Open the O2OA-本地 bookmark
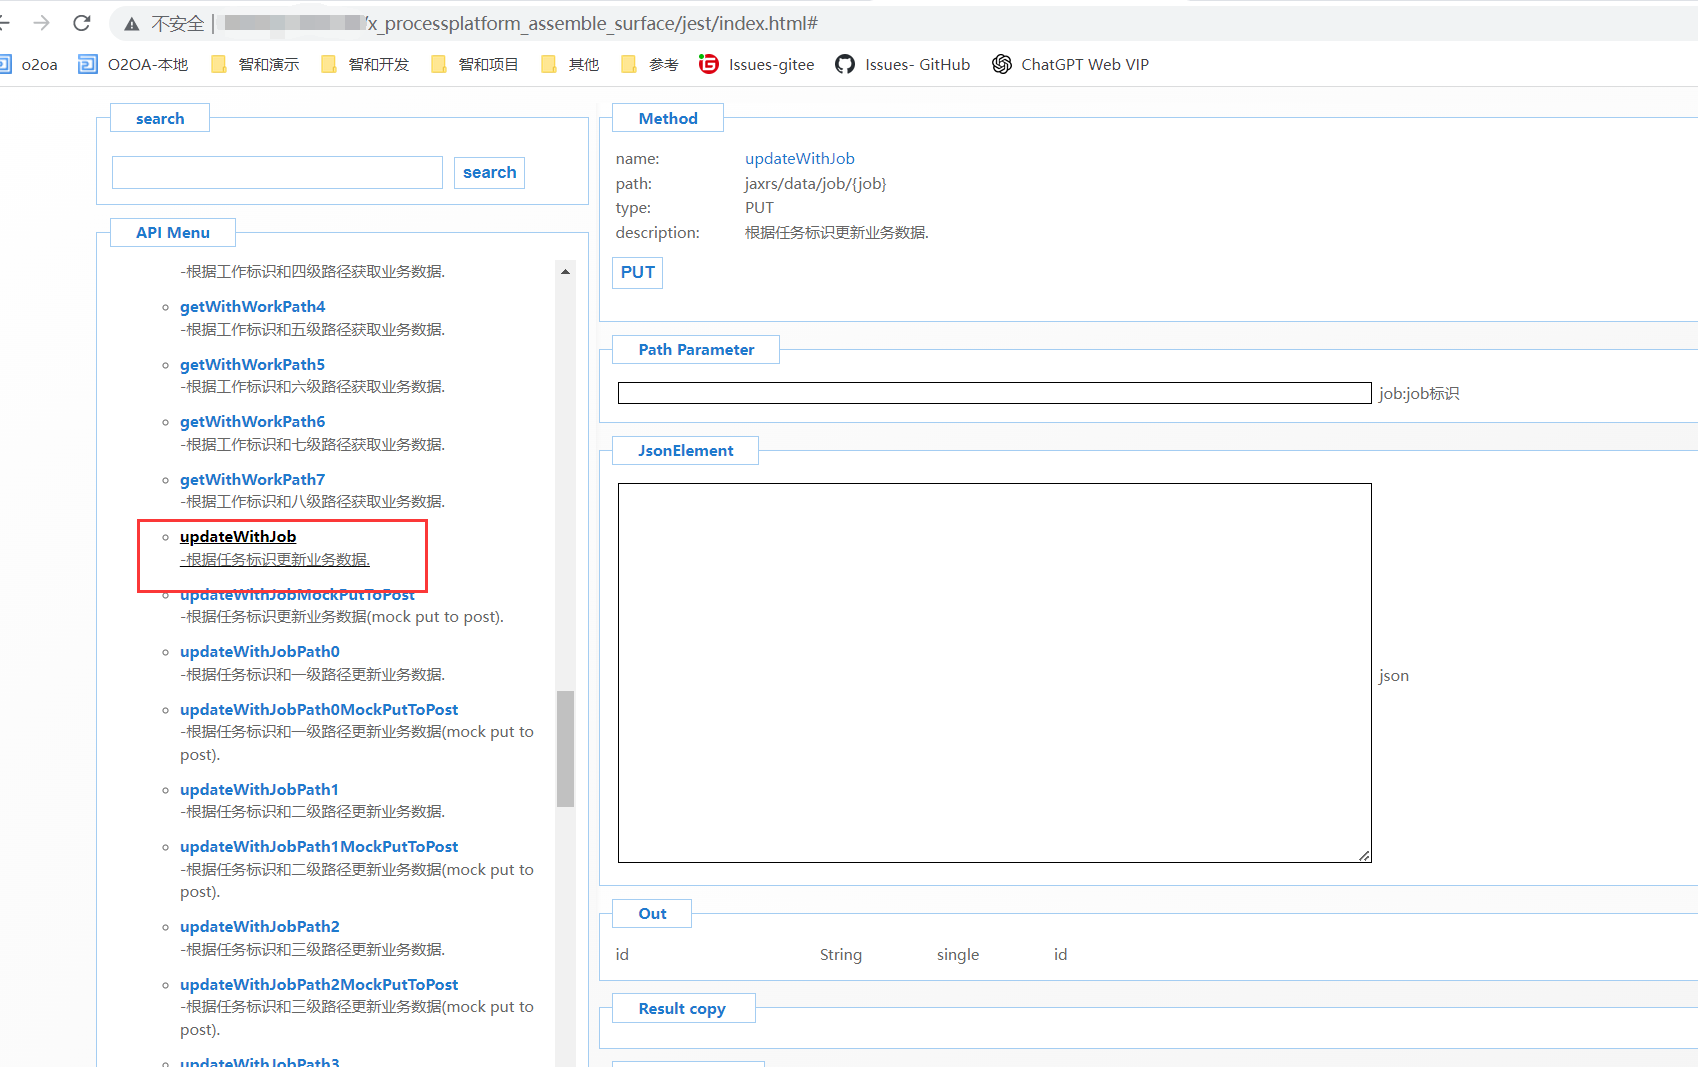The image size is (1698, 1067). tap(134, 65)
